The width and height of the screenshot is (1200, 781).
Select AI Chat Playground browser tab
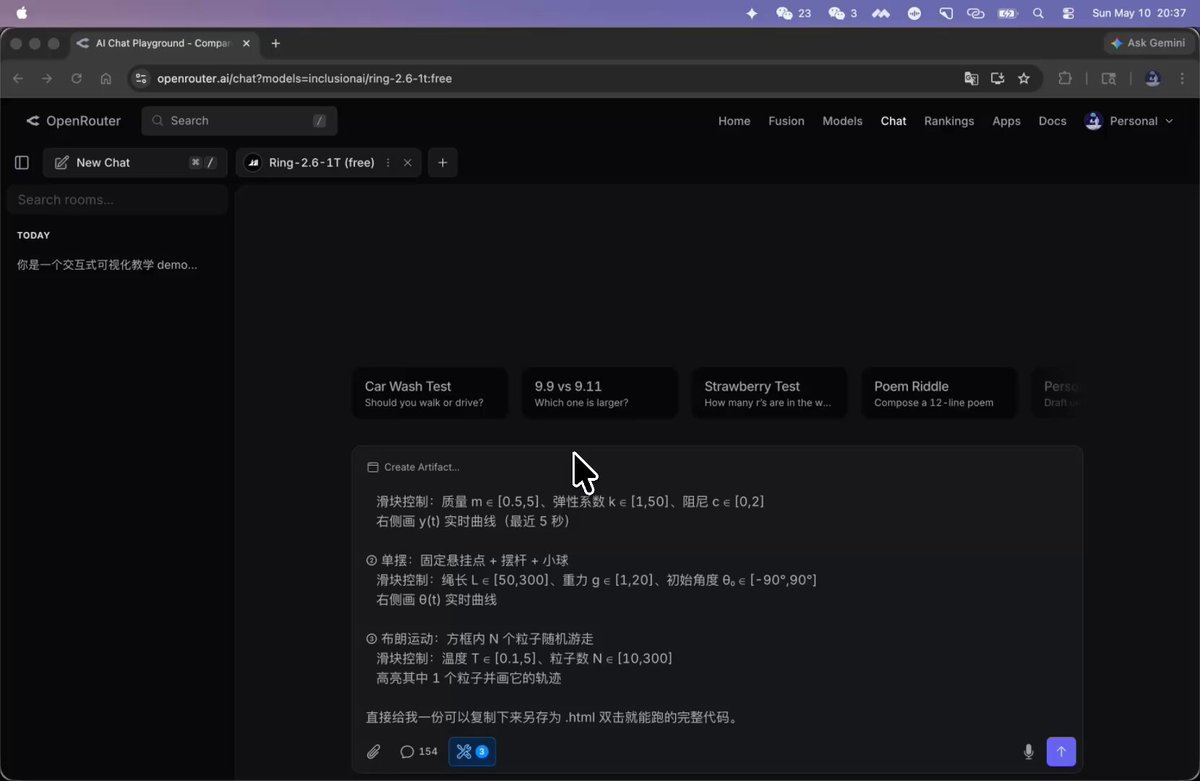point(164,43)
